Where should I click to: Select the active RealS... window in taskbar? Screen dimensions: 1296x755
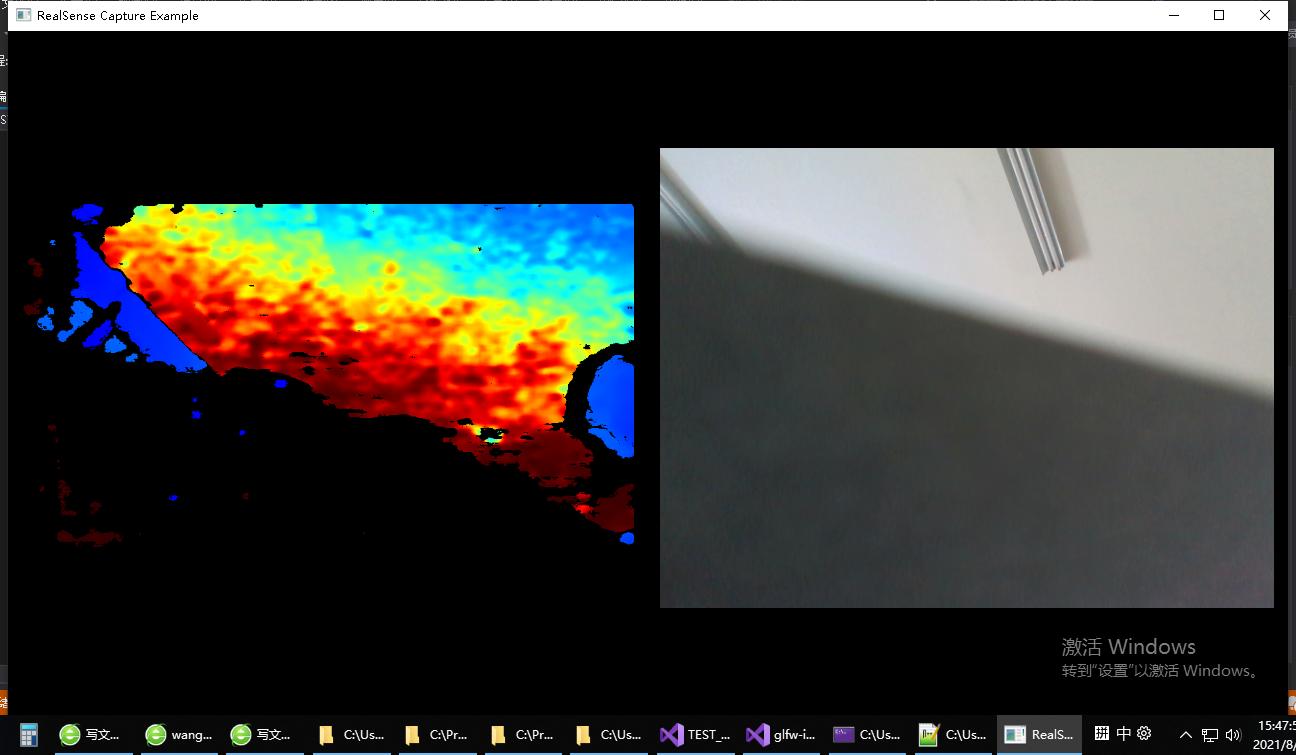[x=1039, y=734]
